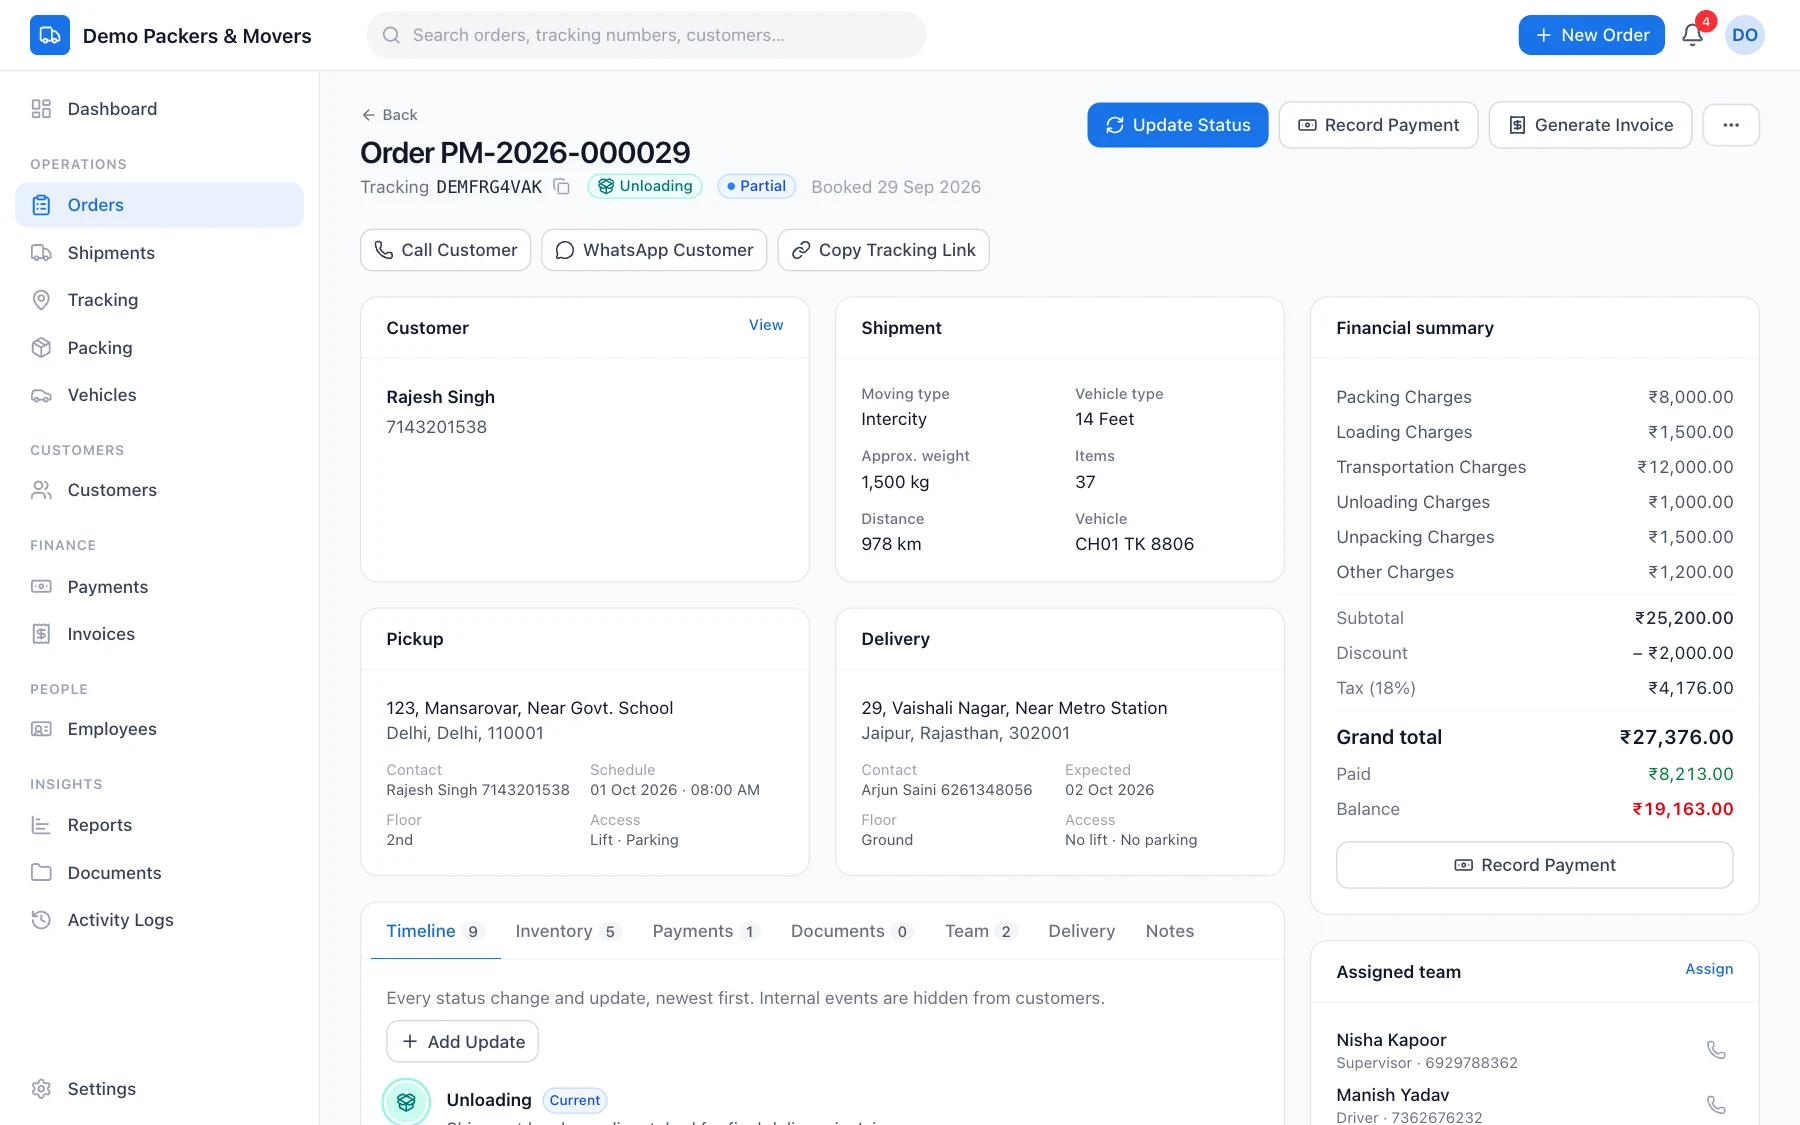
Task: Assign a team member link
Action: click(1709, 969)
